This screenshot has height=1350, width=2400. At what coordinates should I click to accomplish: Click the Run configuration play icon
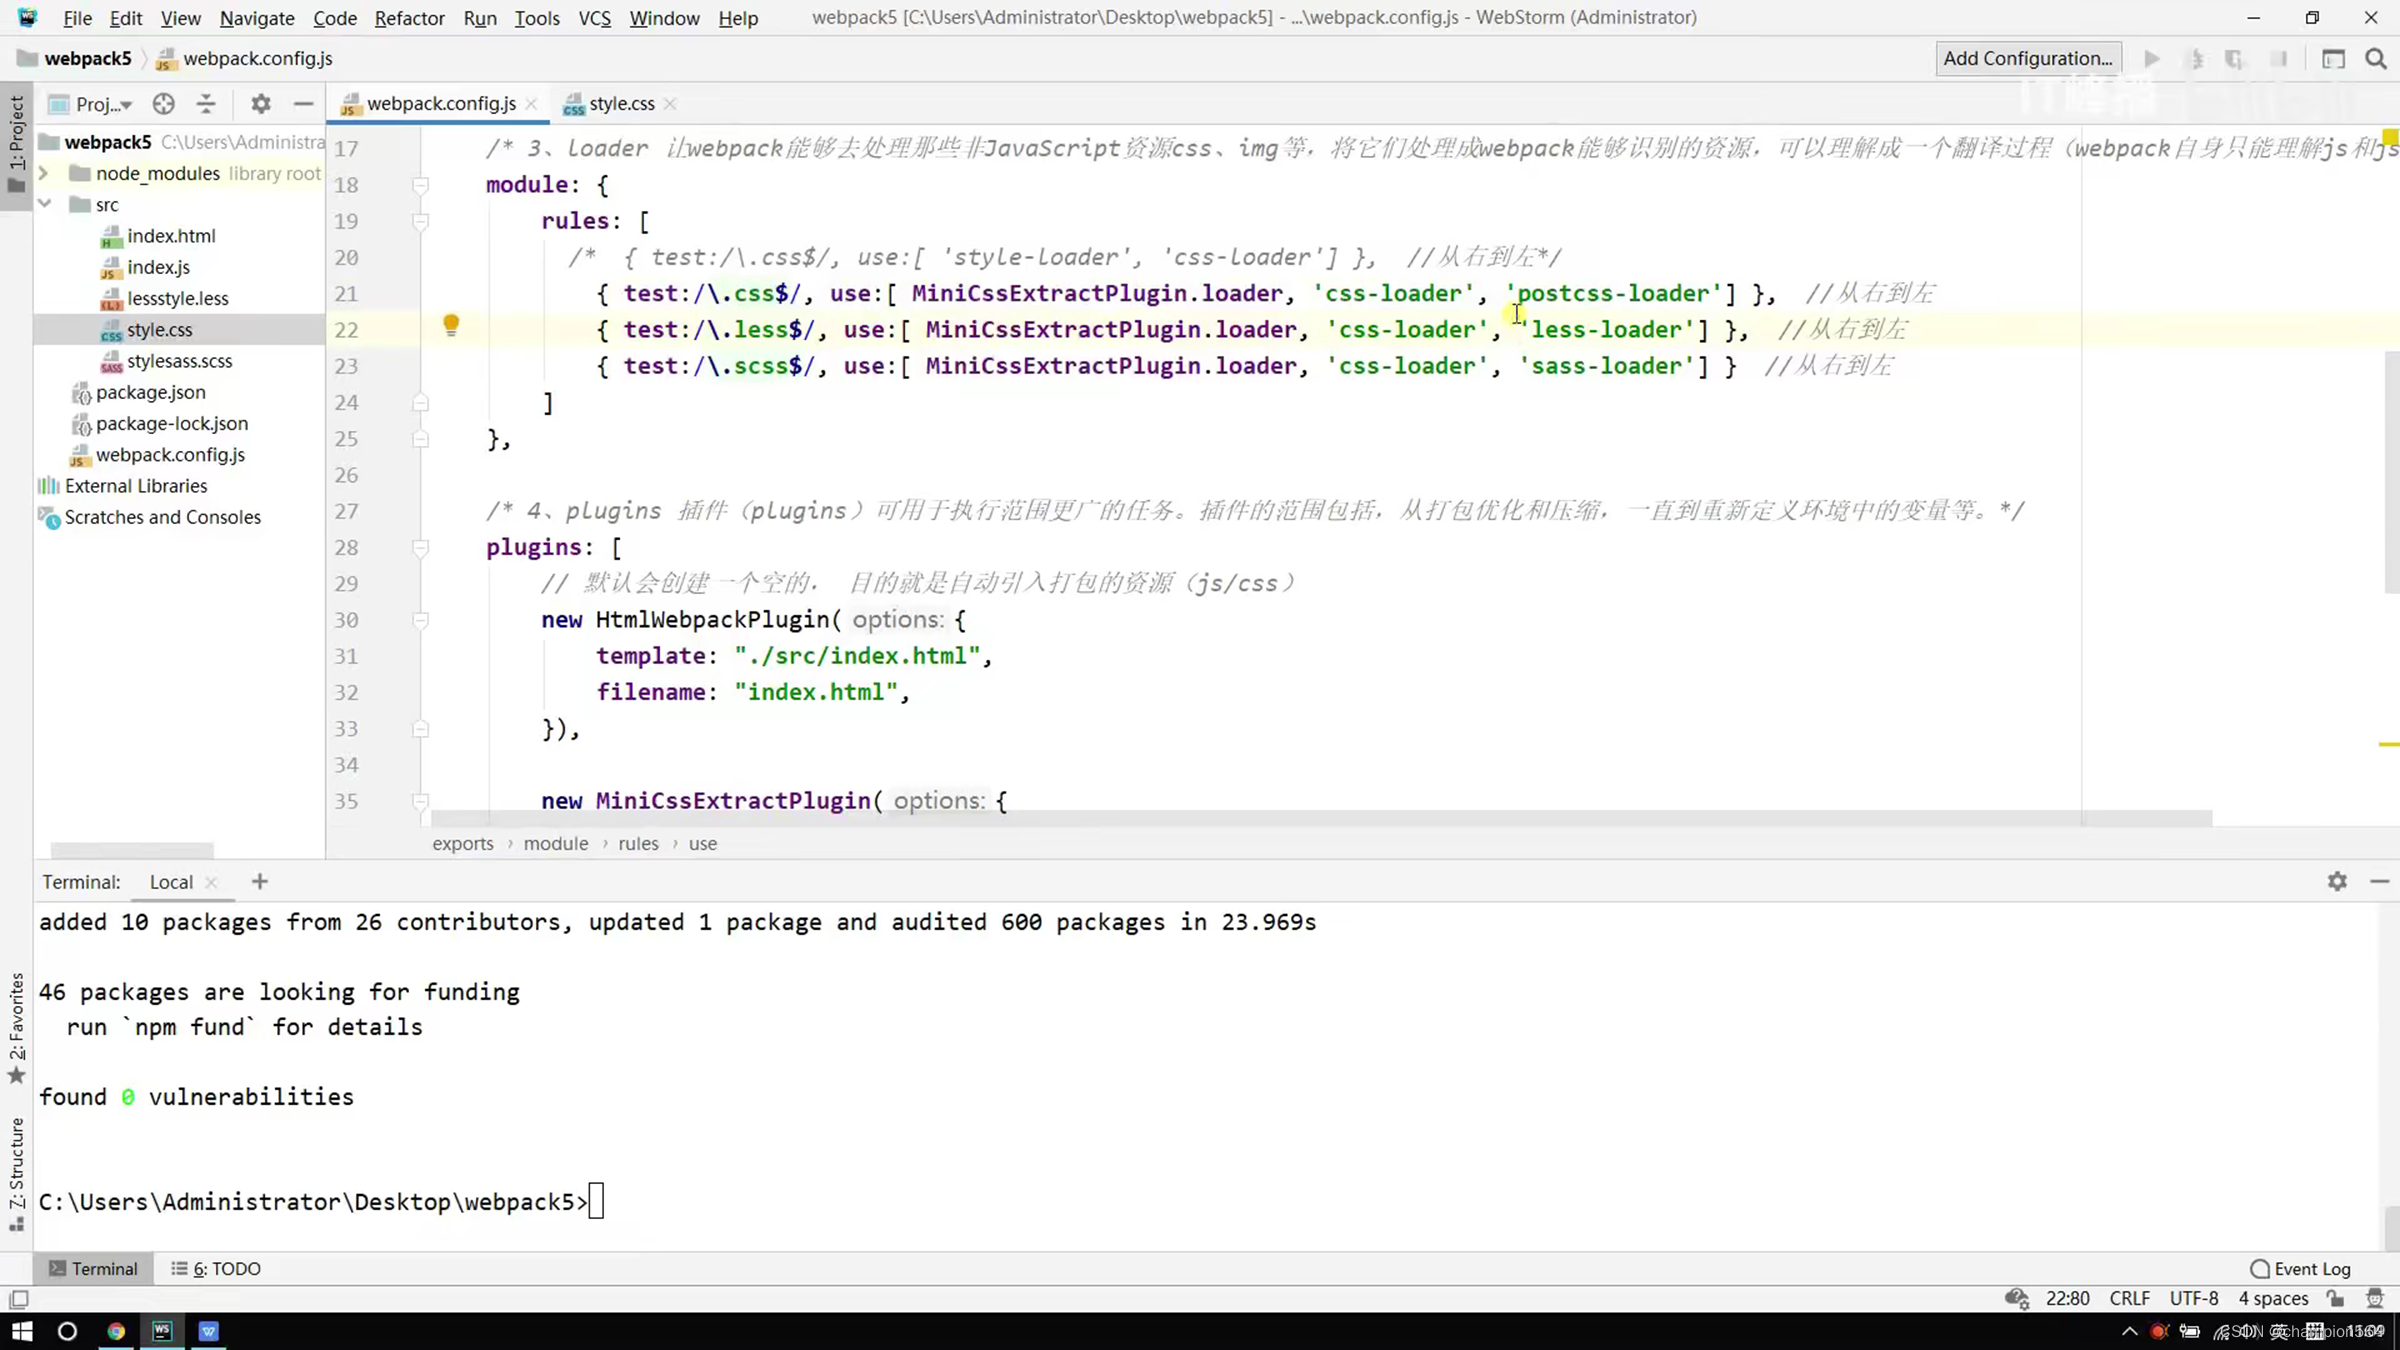(x=2152, y=59)
